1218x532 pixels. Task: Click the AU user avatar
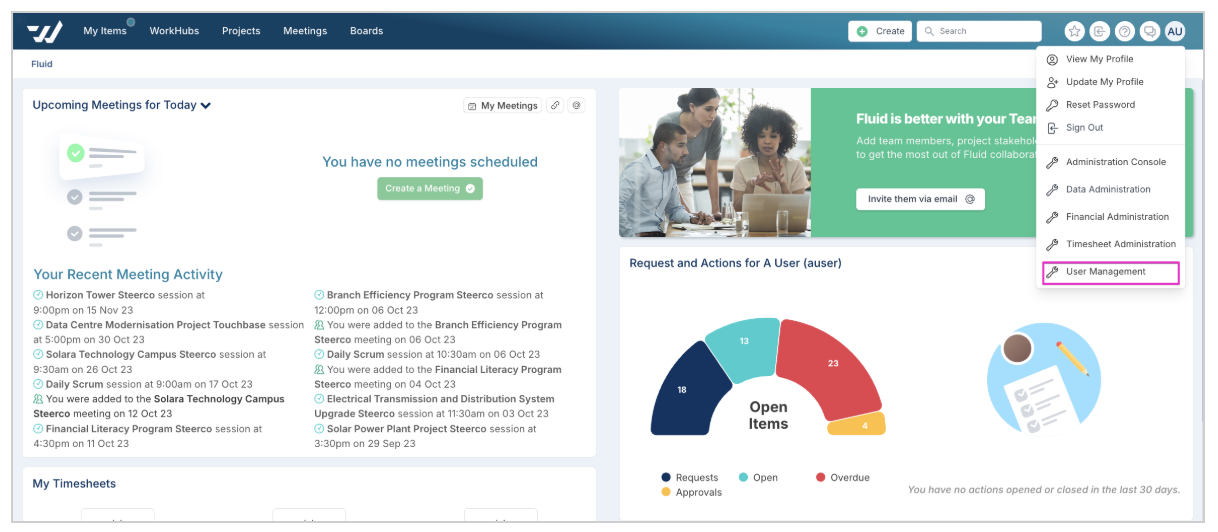pyautogui.click(x=1175, y=31)
